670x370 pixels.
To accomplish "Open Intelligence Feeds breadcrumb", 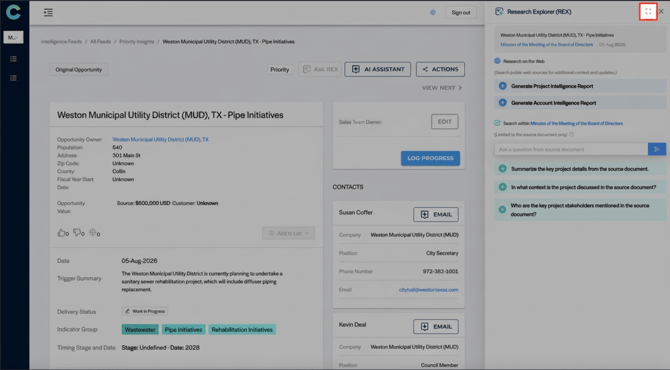I will 61,41.
